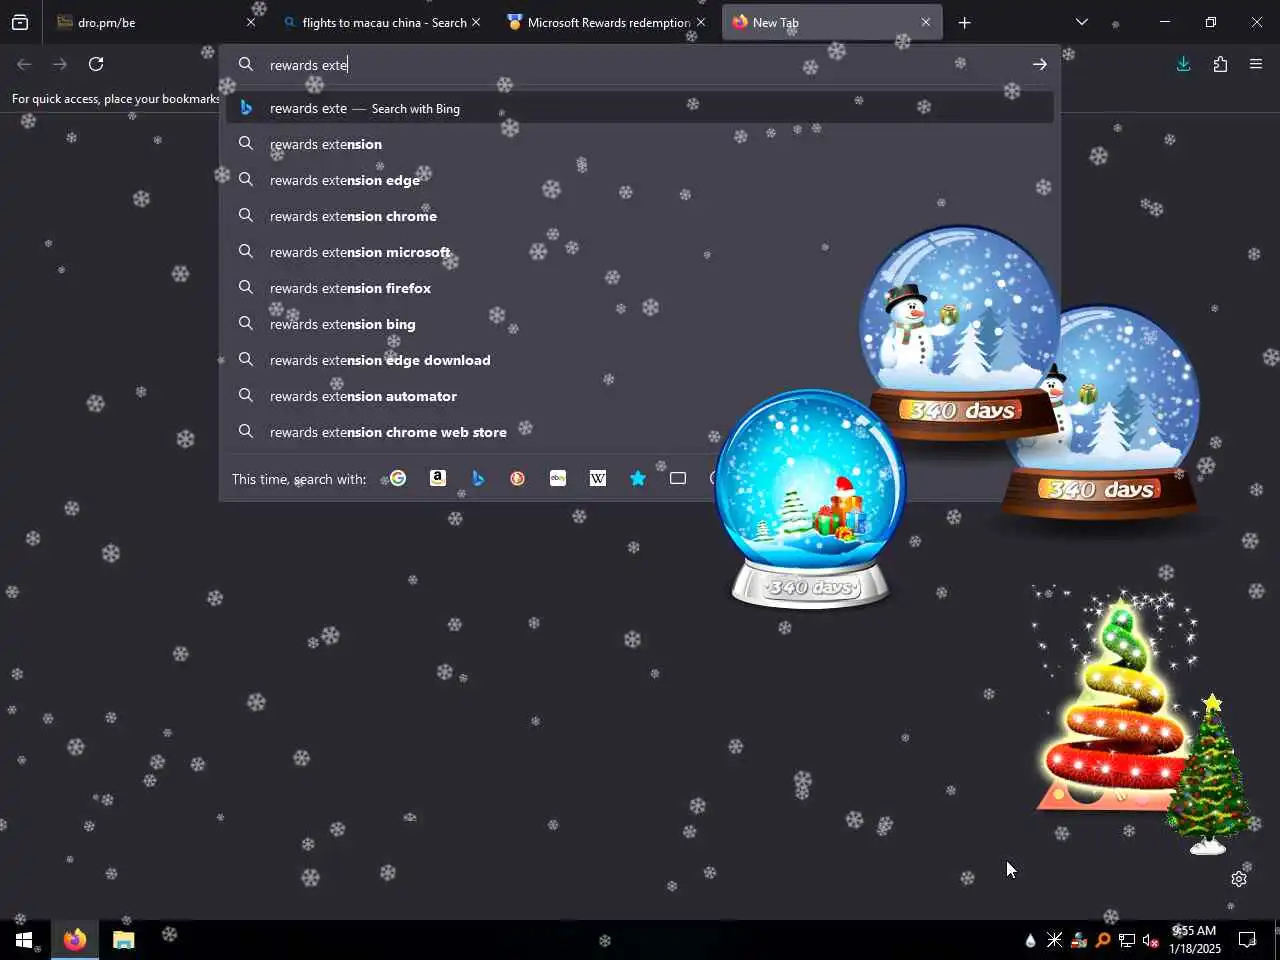The width and height of the screenshot is (1280, 960).
Task: Pick suggestion 'rewards extension chrome'
Action: 640,216
